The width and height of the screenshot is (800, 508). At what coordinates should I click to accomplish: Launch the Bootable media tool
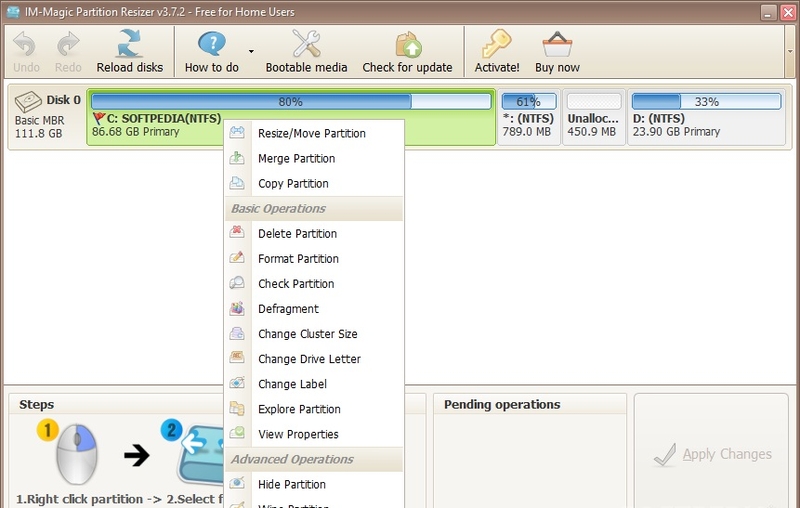306,43
